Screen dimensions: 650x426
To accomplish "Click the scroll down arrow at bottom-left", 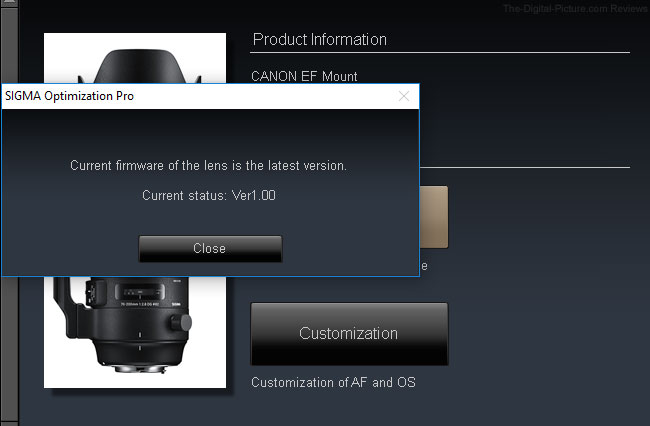I will click(x=8, y=424).
